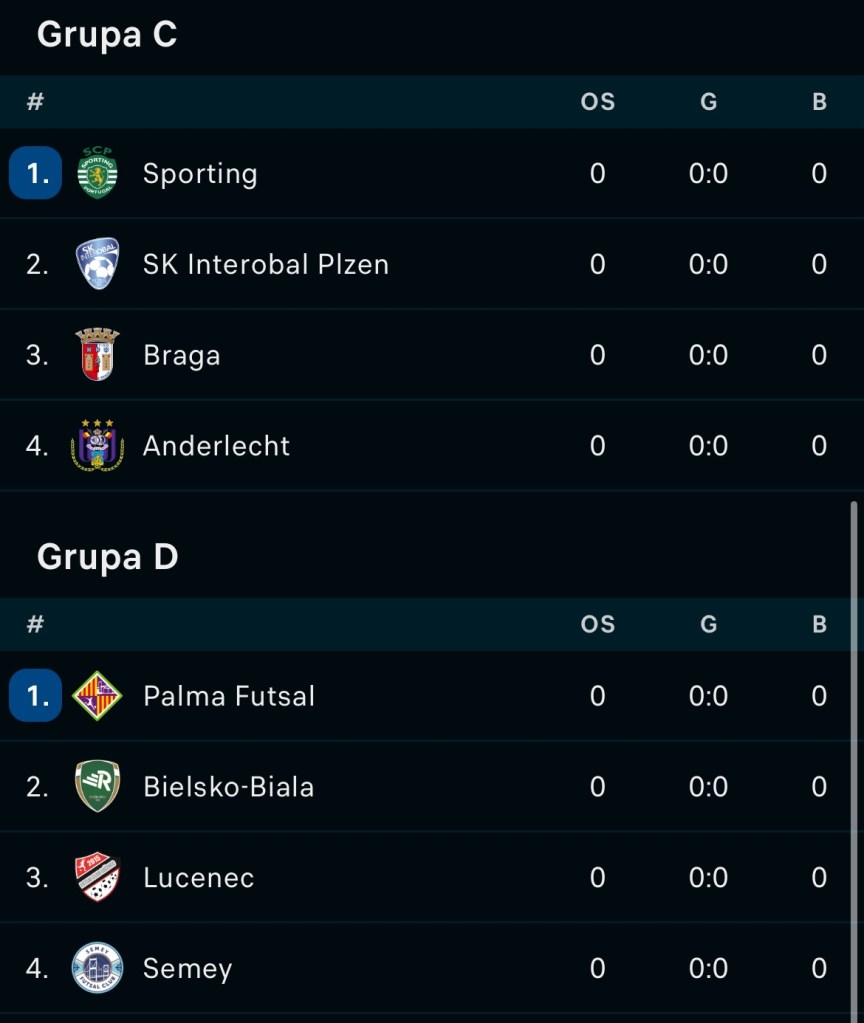Tap the Grupa C heading
The height and width of the screenshot is (1023, 864).
[x=107, y=35]
